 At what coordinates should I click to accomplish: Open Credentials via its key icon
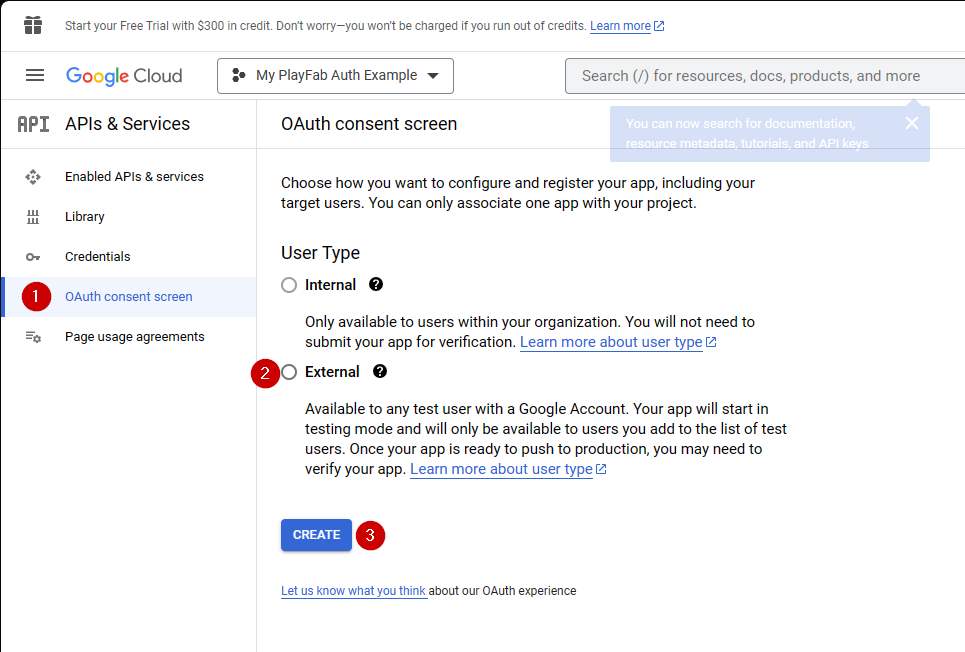tap(35, 256)
